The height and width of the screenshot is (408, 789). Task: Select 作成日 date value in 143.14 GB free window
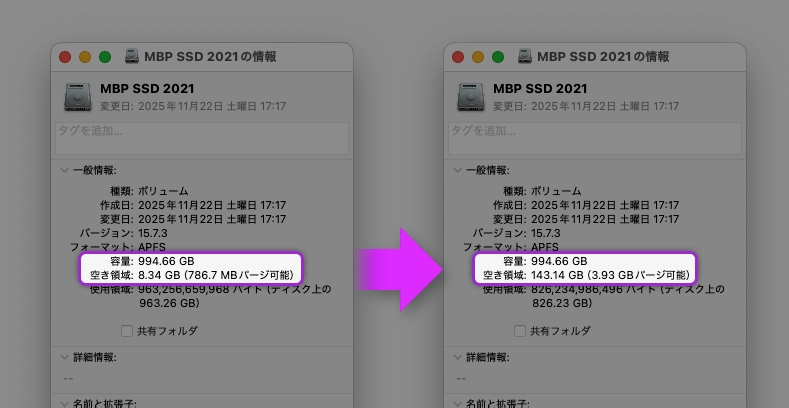click(x=605, y=205)
